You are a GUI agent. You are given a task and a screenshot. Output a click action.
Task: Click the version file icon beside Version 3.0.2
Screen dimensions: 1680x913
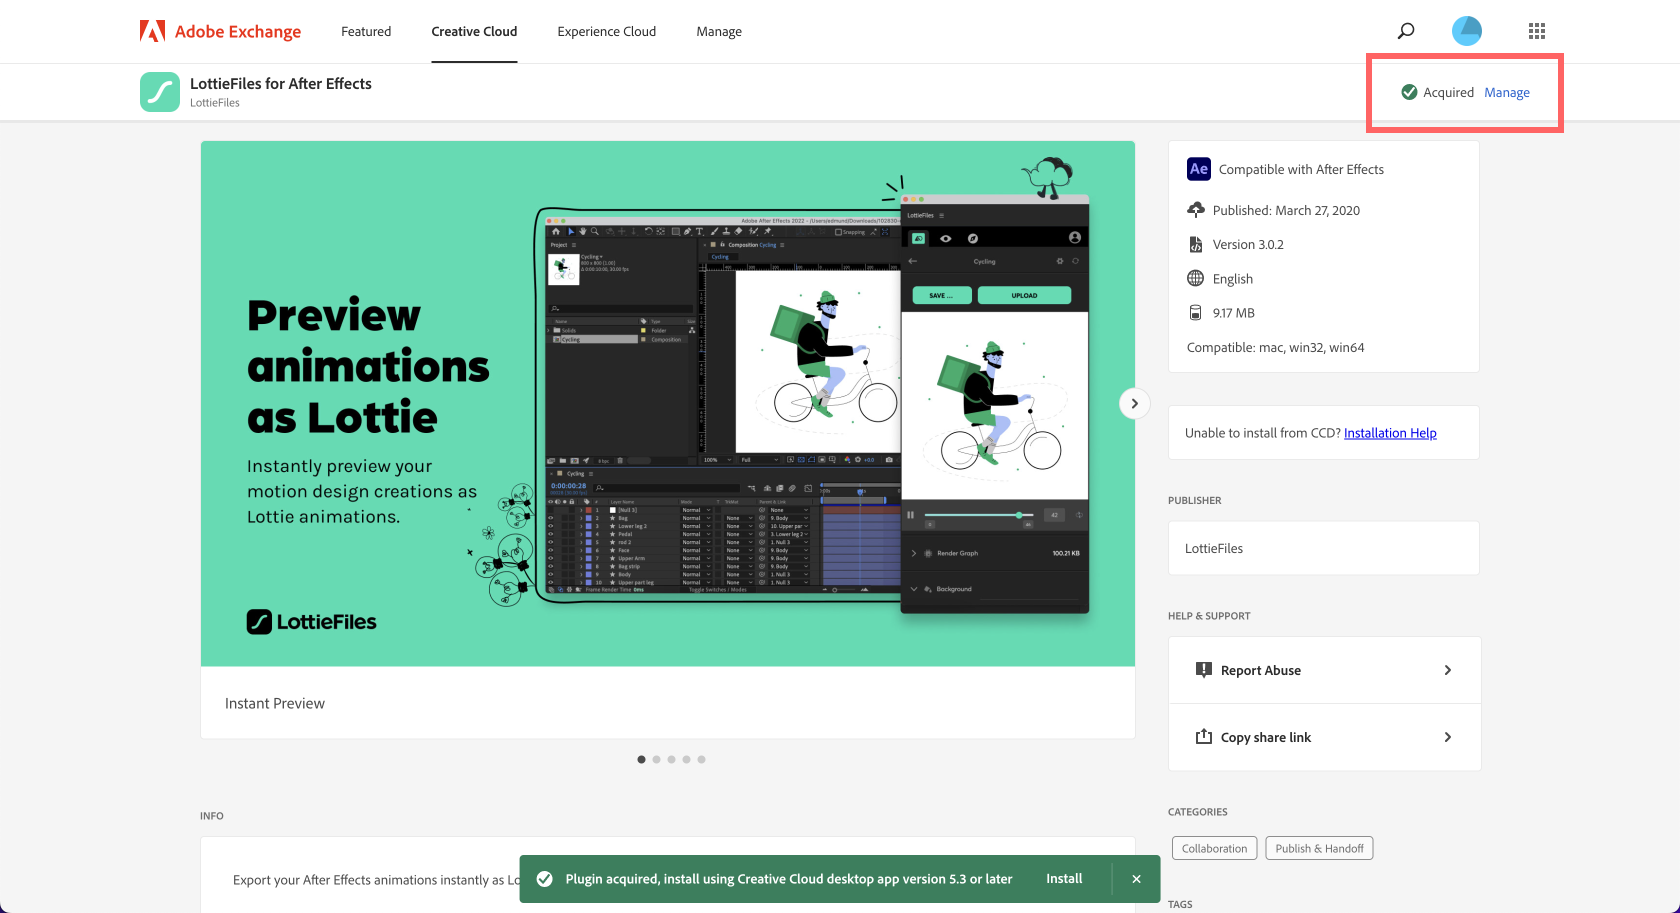1195,244
